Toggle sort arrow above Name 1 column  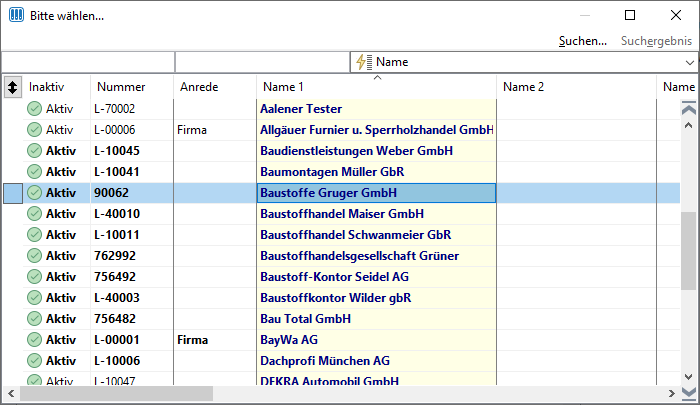point(377,78)
